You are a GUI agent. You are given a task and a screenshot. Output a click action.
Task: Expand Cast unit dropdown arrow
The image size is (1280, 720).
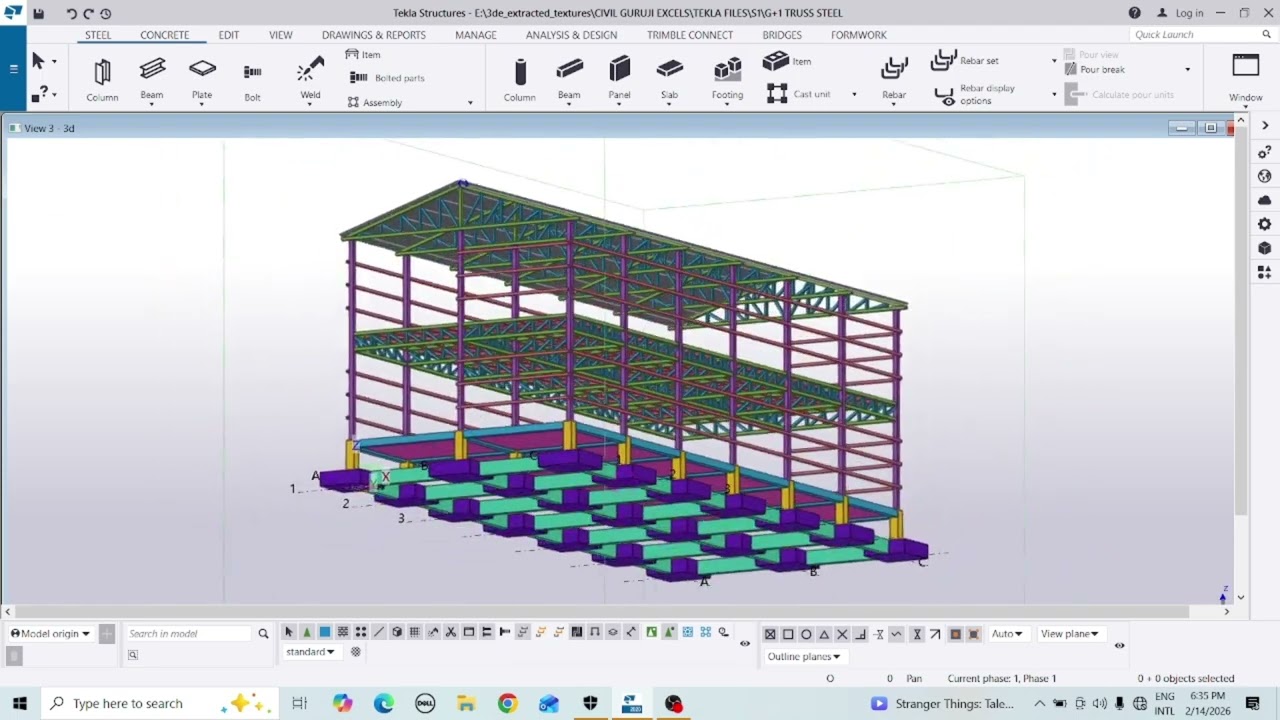tap(854, 95)
